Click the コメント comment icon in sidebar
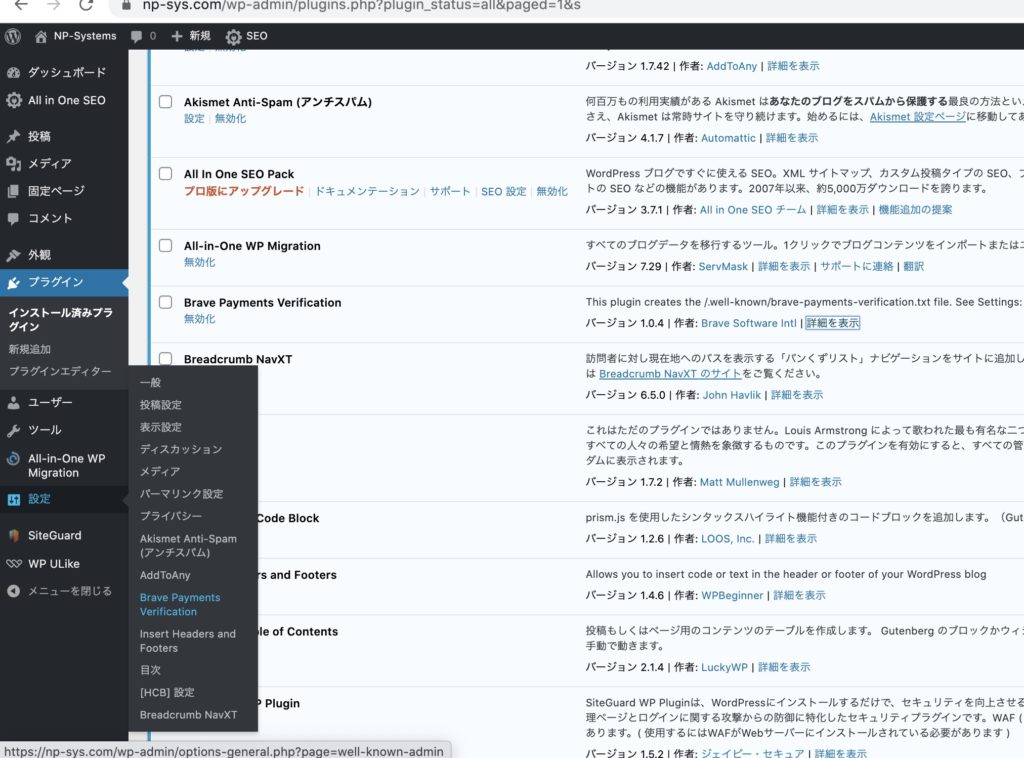Image resolution: width=1024 pixels, height=758 pixels. point(13,219)
